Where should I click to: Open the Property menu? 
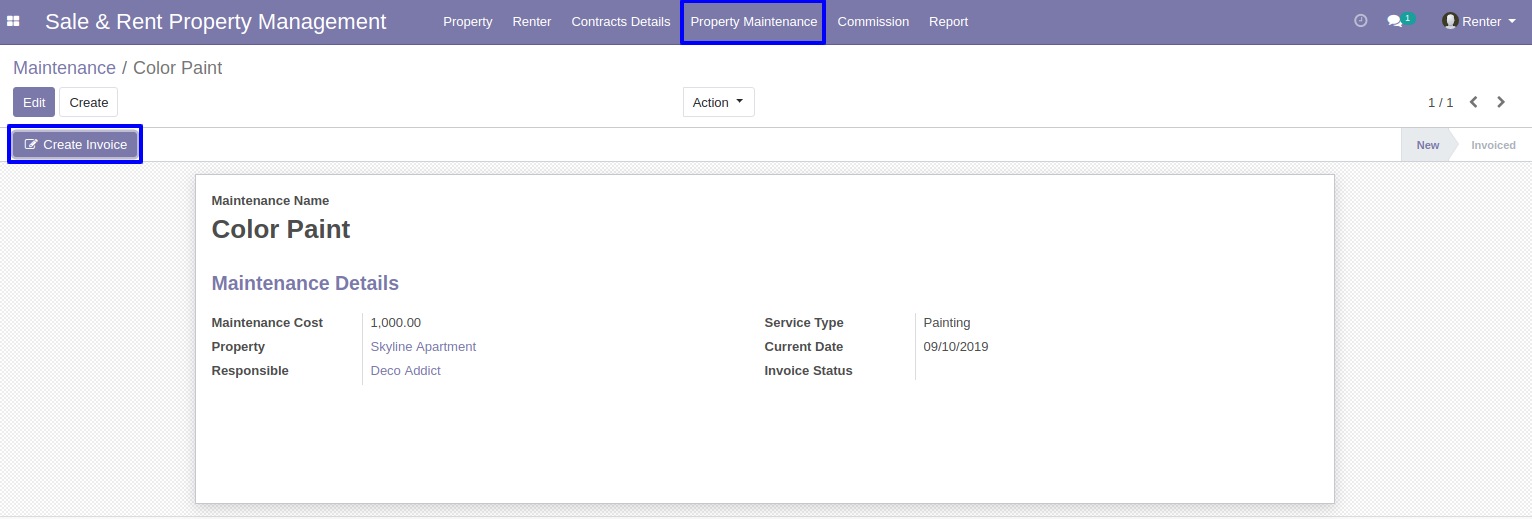[468, 22]
